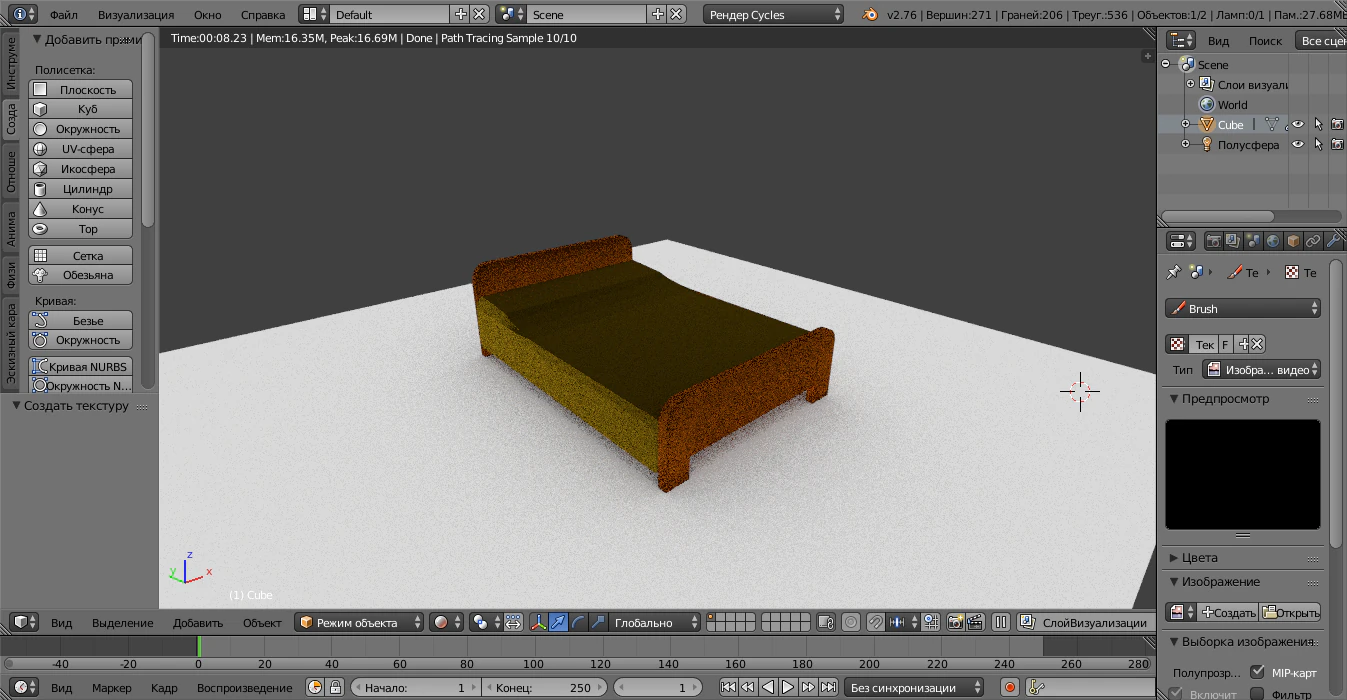Image resolution: width=1347 pixels, height=700 pixels.
Task: Expand Cube in the outliner tree
Action: click(1186, 125)
